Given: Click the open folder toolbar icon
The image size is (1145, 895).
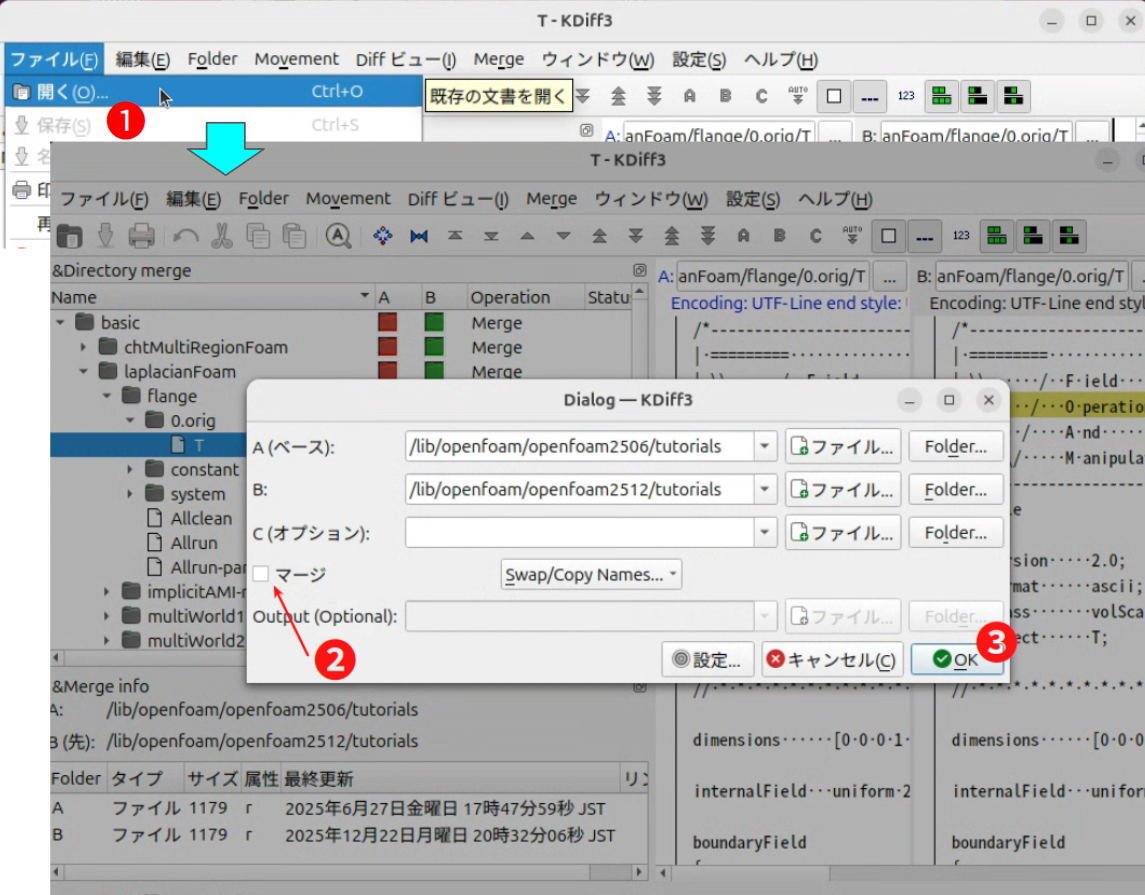Looking at the screenshot, I should point(69,236).
